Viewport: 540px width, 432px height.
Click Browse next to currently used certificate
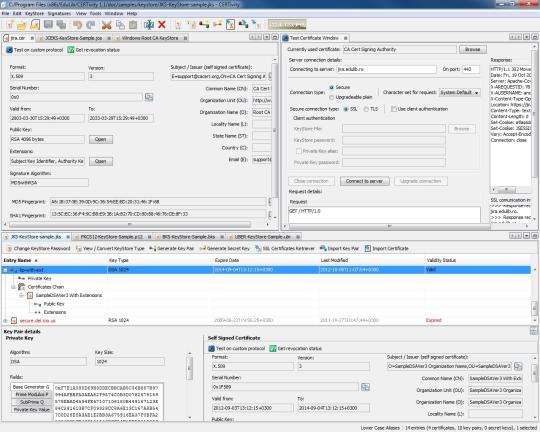coord(472,50)
